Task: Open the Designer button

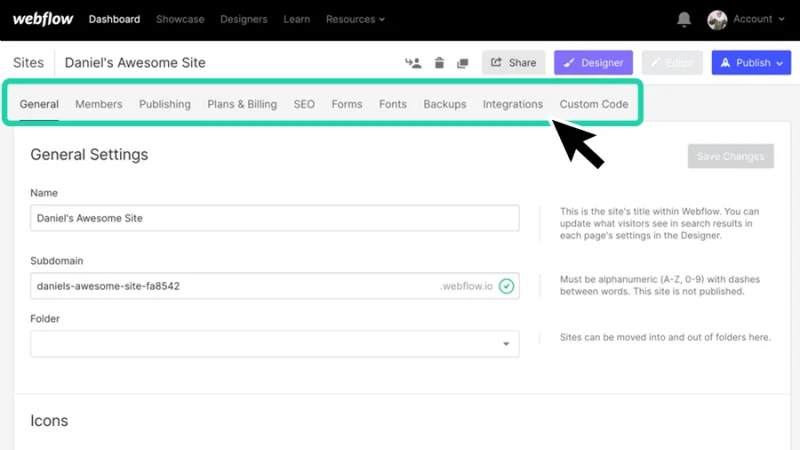Action: [593, 63]
